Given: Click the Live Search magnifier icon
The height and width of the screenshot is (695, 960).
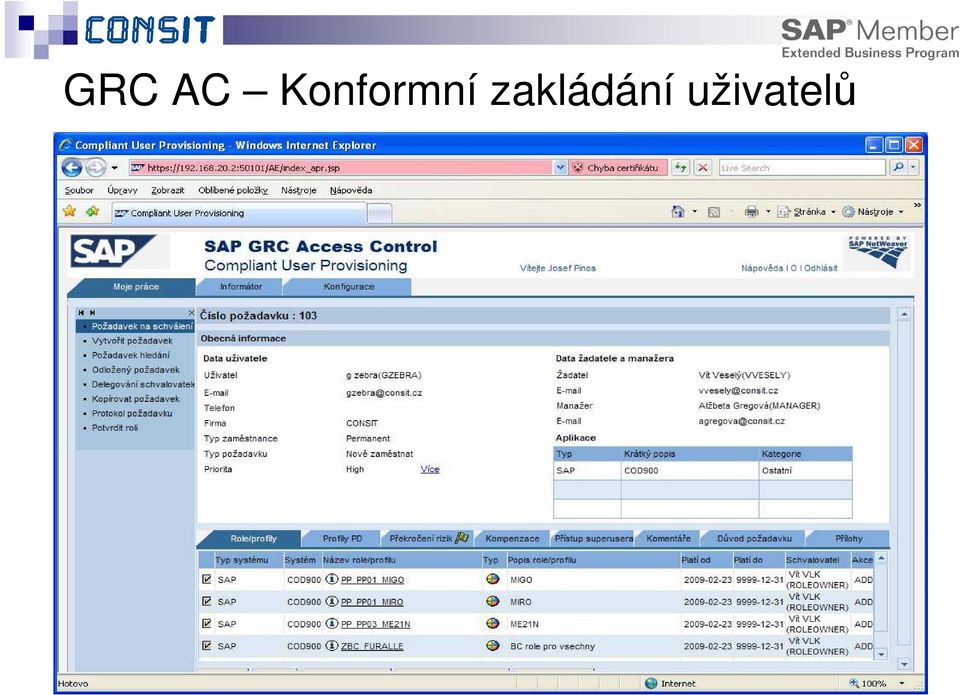Looking at the screenshot, I should coord(898,167).
